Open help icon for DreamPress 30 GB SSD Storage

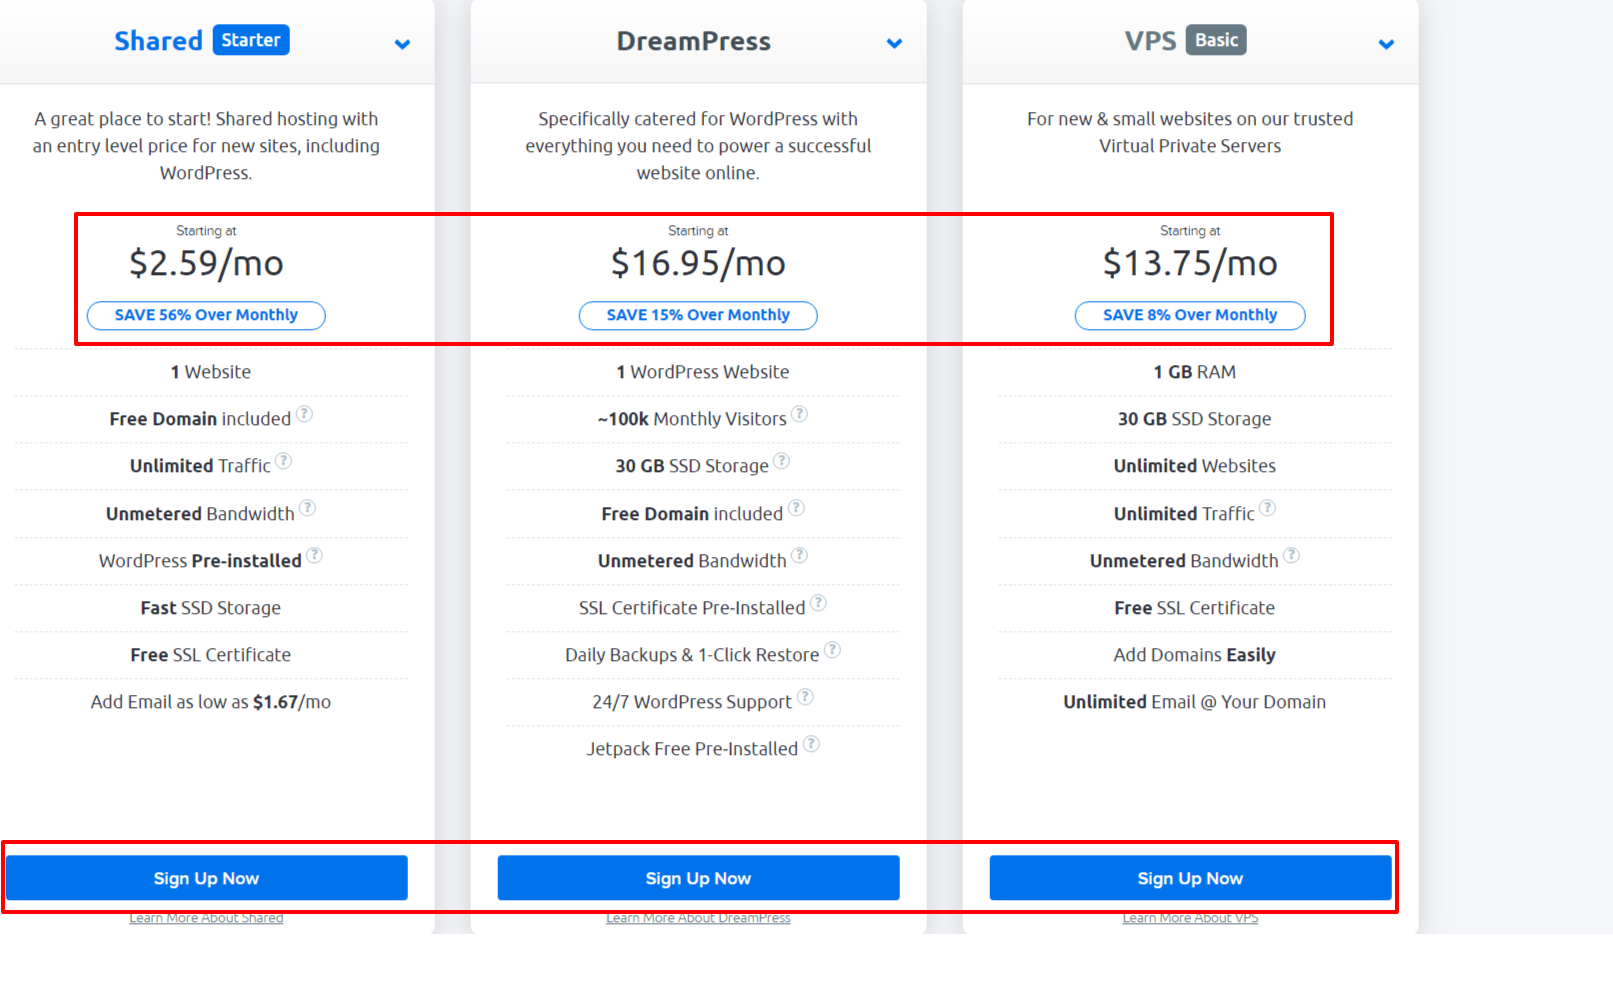(x=782, y=461)
